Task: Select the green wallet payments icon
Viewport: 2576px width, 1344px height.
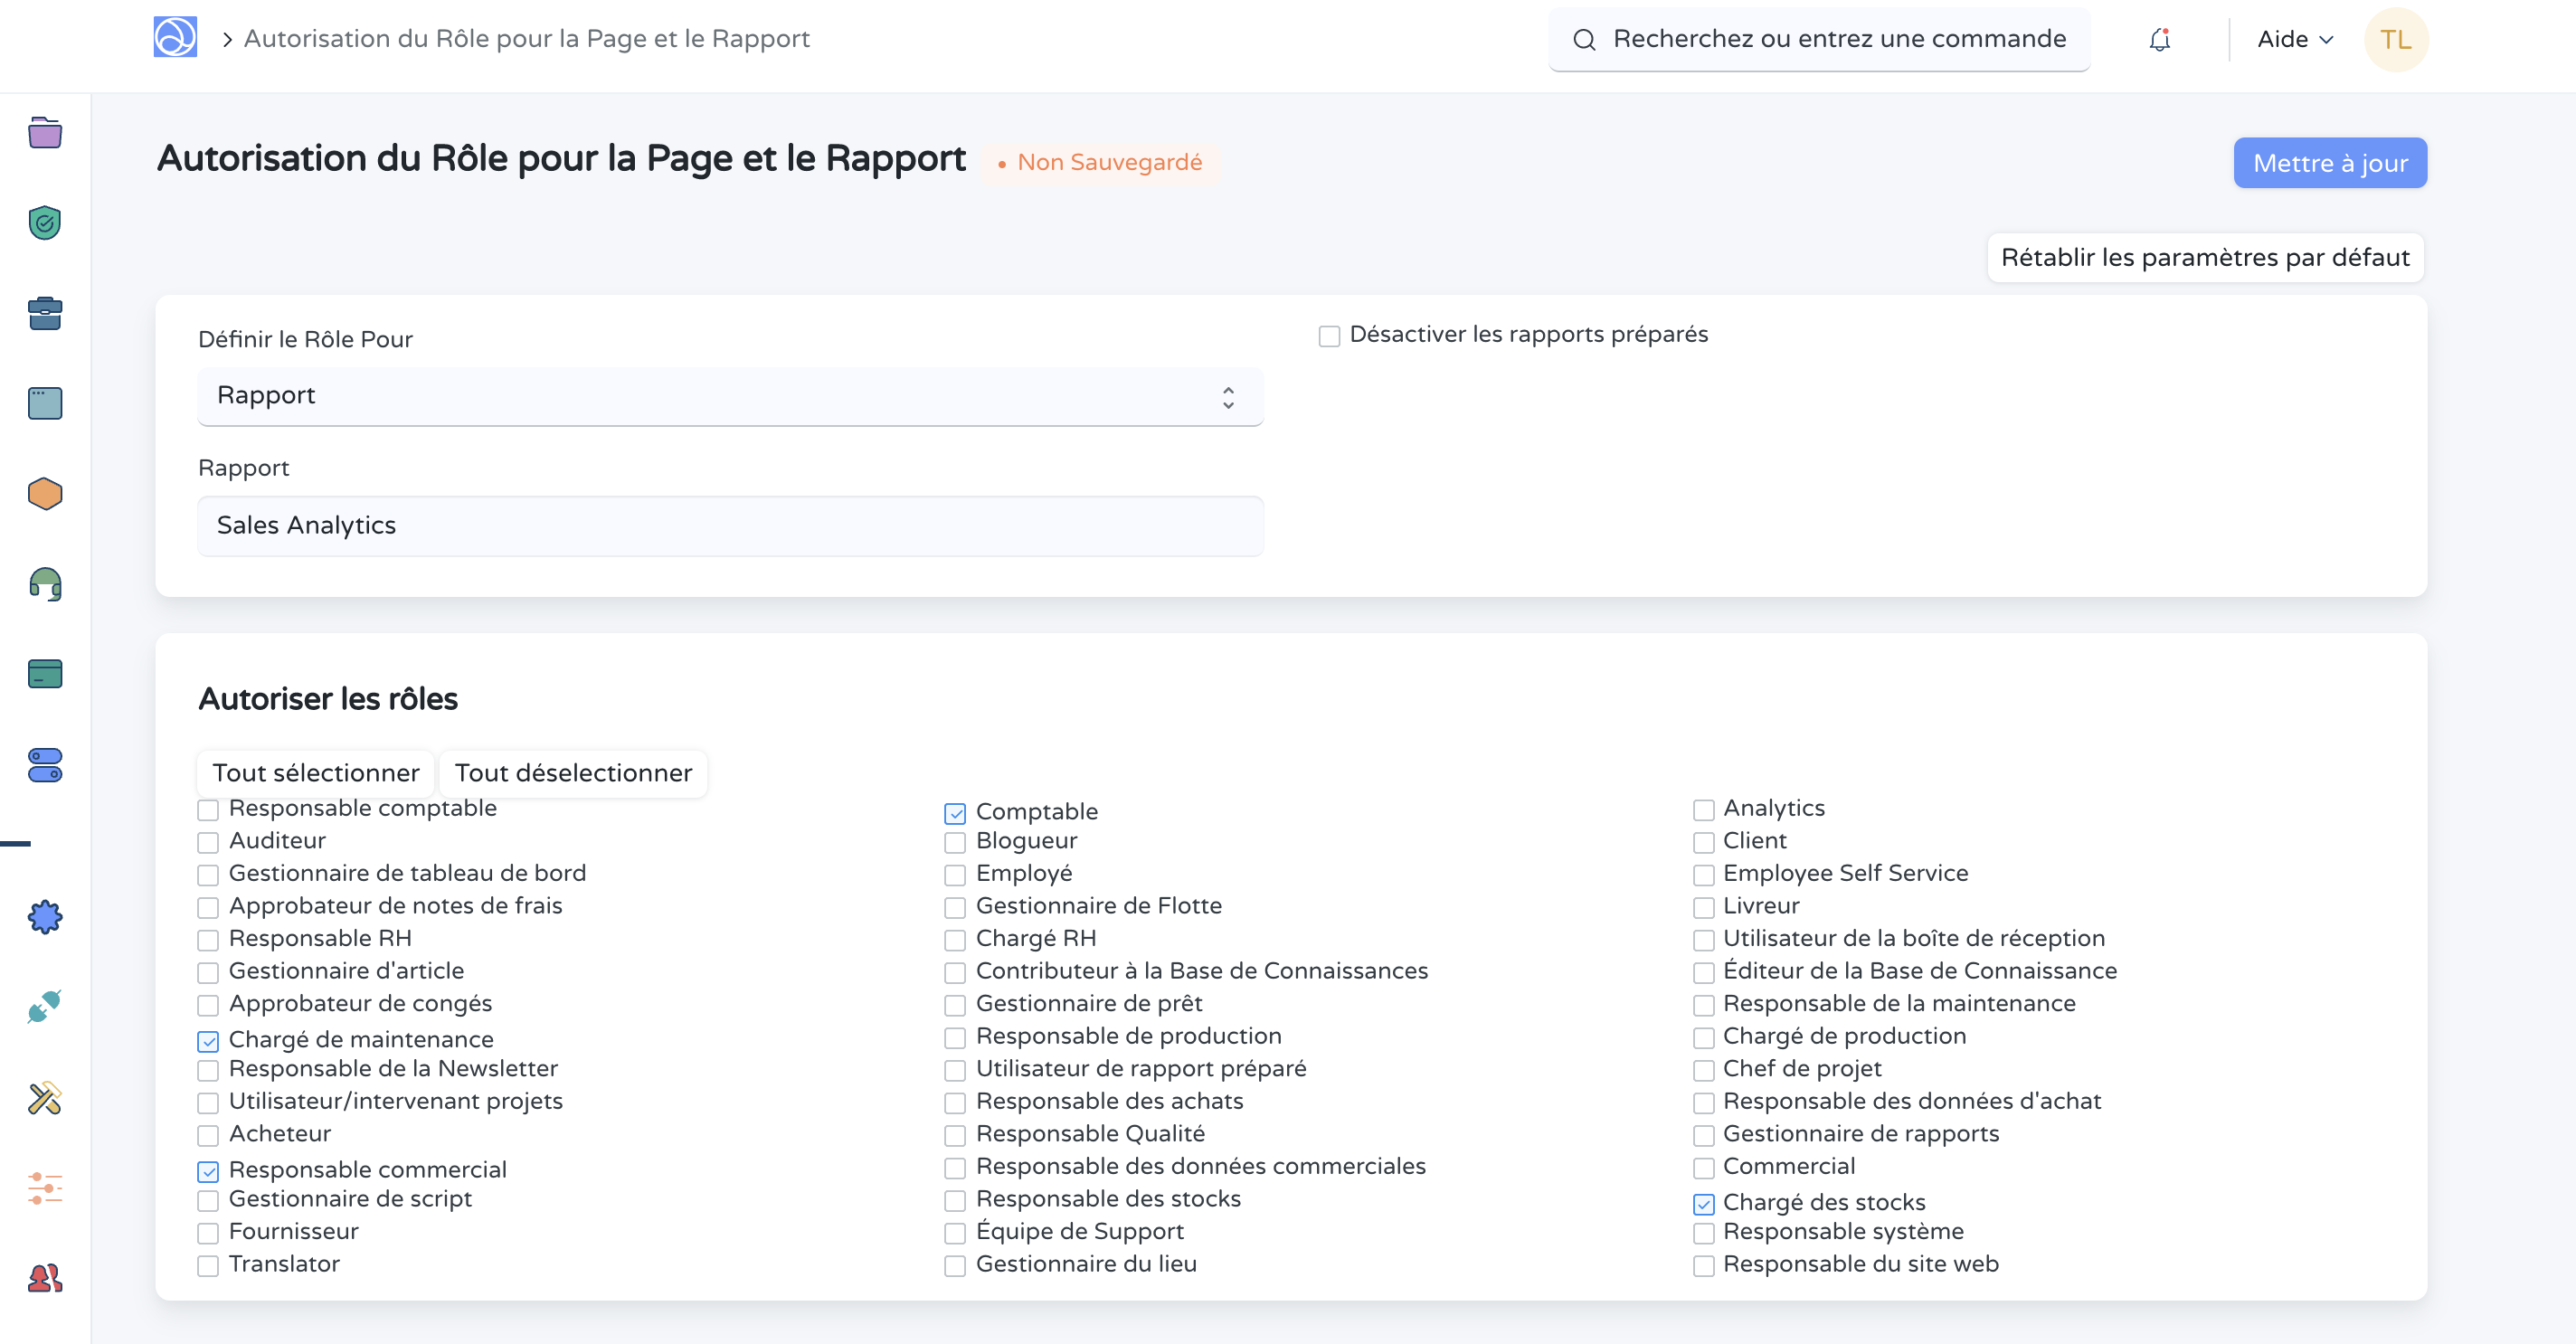Action: pos(44,673)
